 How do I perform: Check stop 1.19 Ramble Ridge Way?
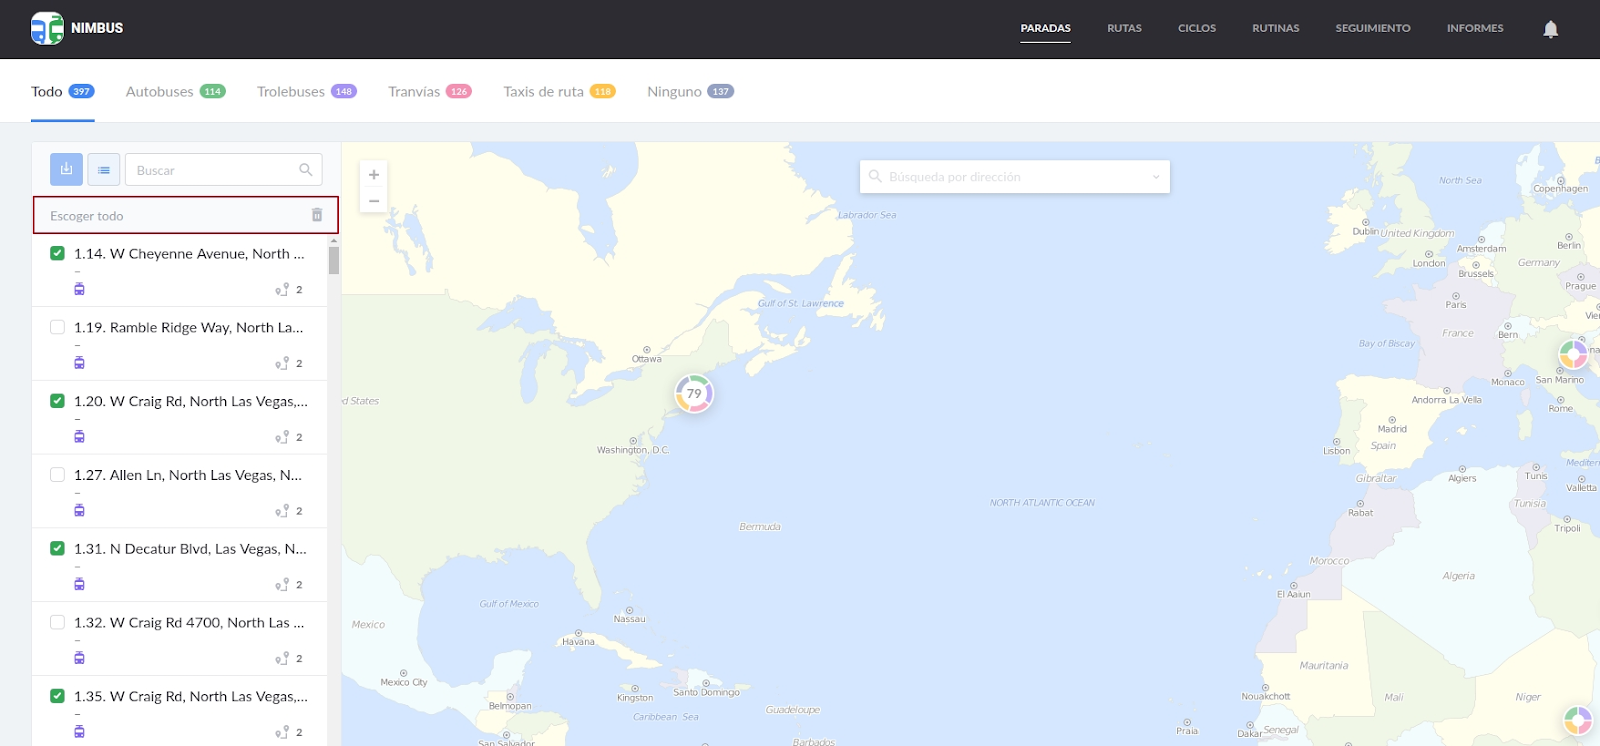[x=58, y=327]
